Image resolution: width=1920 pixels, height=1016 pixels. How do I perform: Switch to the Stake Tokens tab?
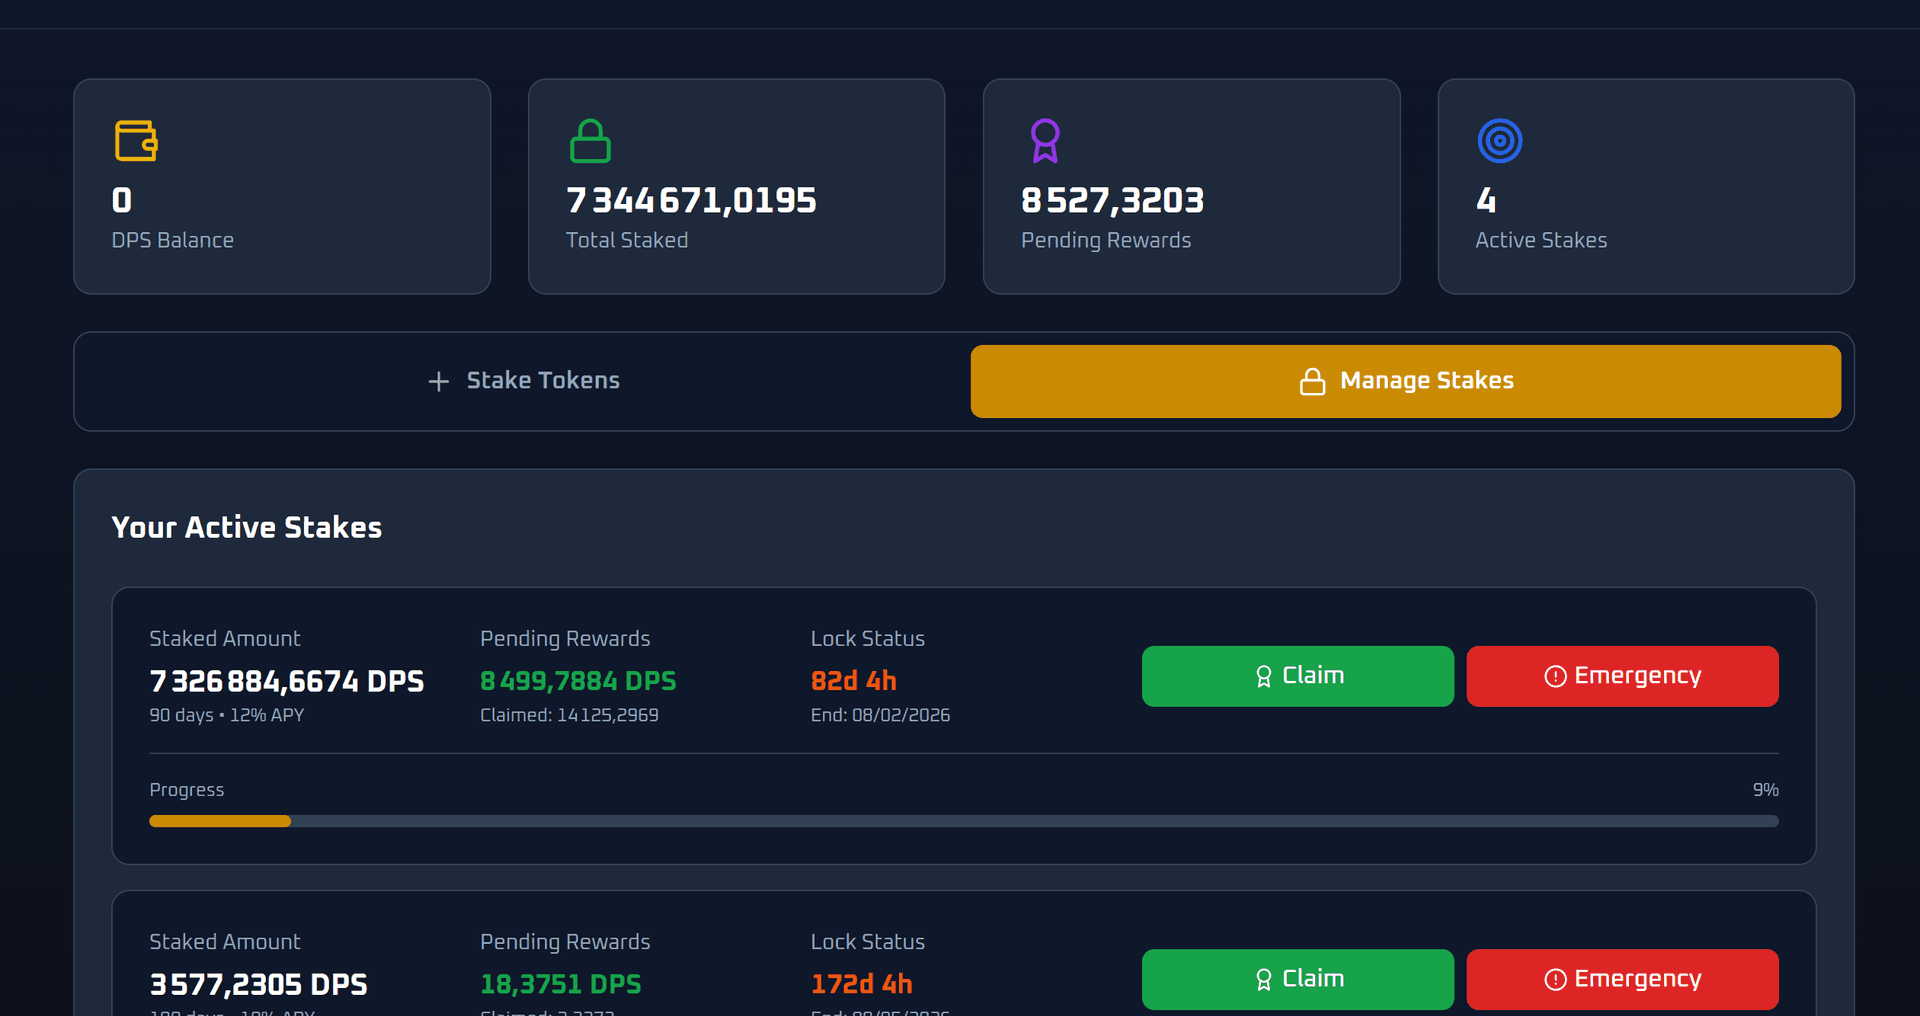pyautogui.click(x=523, y=381)
